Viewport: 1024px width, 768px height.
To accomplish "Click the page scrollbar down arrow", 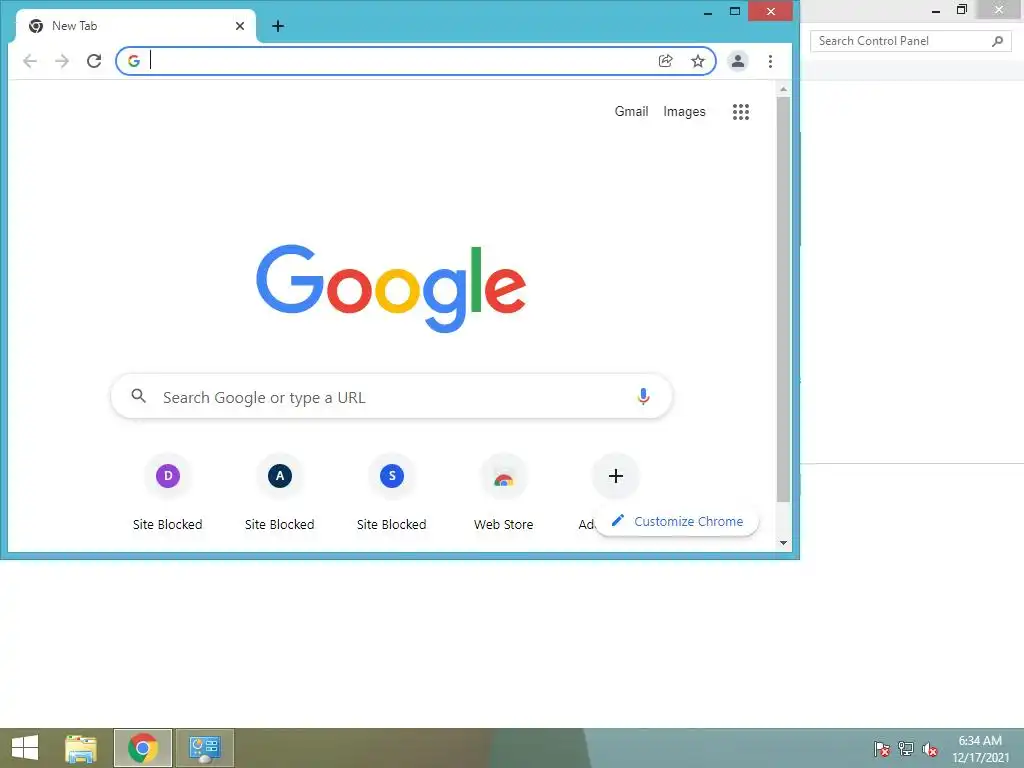I will 784,543.
